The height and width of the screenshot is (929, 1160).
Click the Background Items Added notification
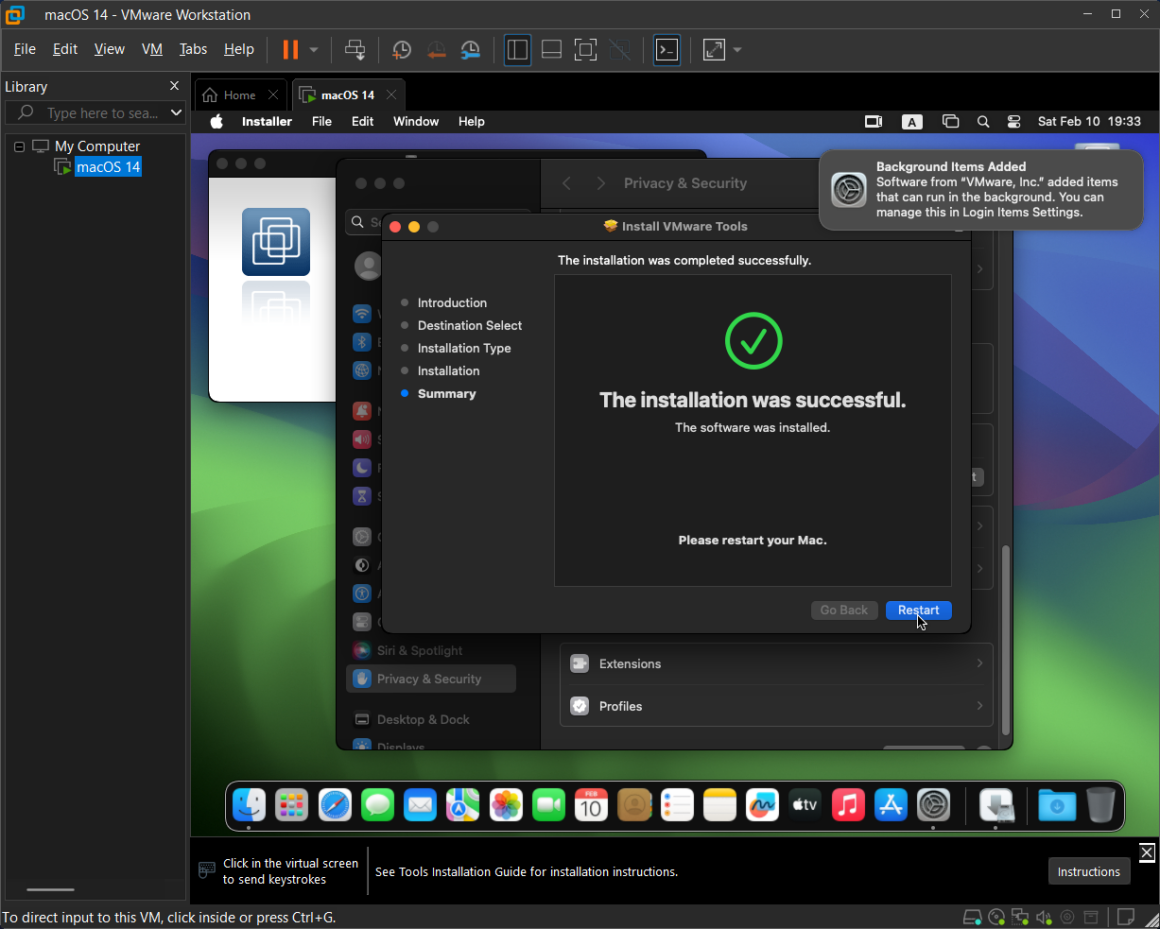(981, 189)
